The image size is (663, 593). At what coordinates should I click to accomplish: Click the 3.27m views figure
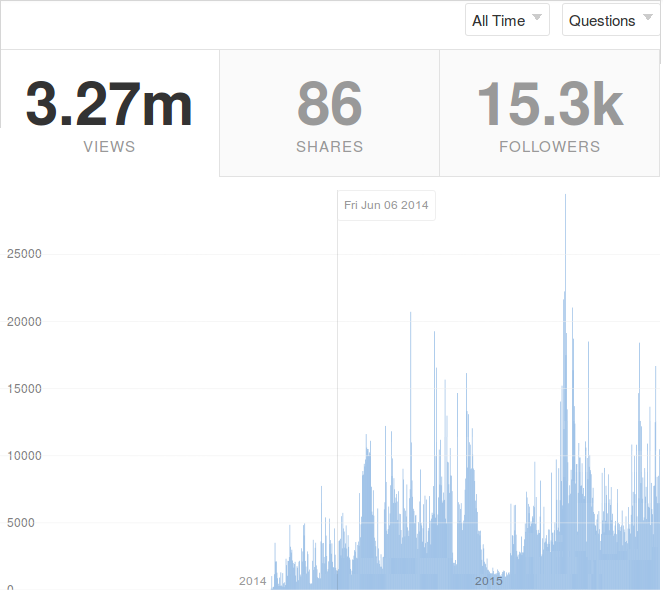[x=110, y=105]
